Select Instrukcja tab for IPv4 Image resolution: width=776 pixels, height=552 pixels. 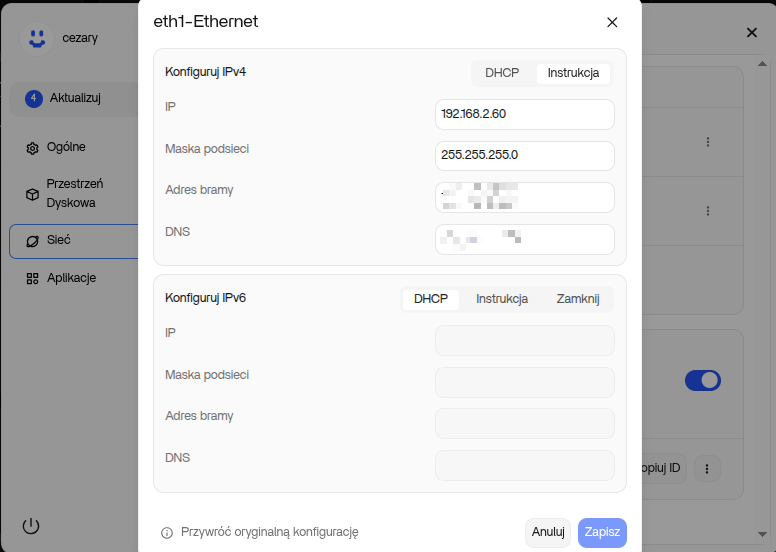point(573,73)
